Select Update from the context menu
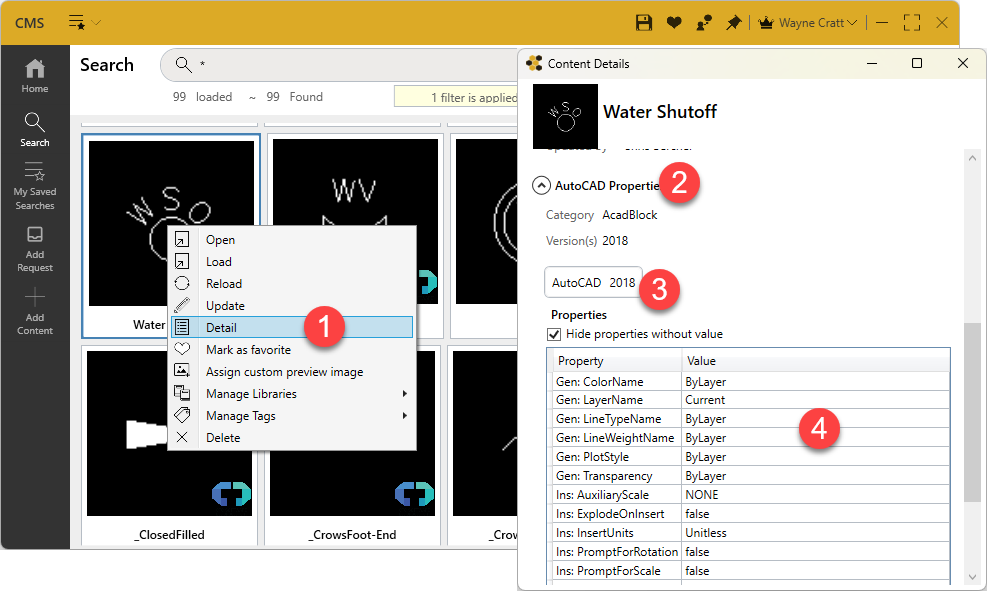This screenshot has width=987, height=591. coord(292,306)
